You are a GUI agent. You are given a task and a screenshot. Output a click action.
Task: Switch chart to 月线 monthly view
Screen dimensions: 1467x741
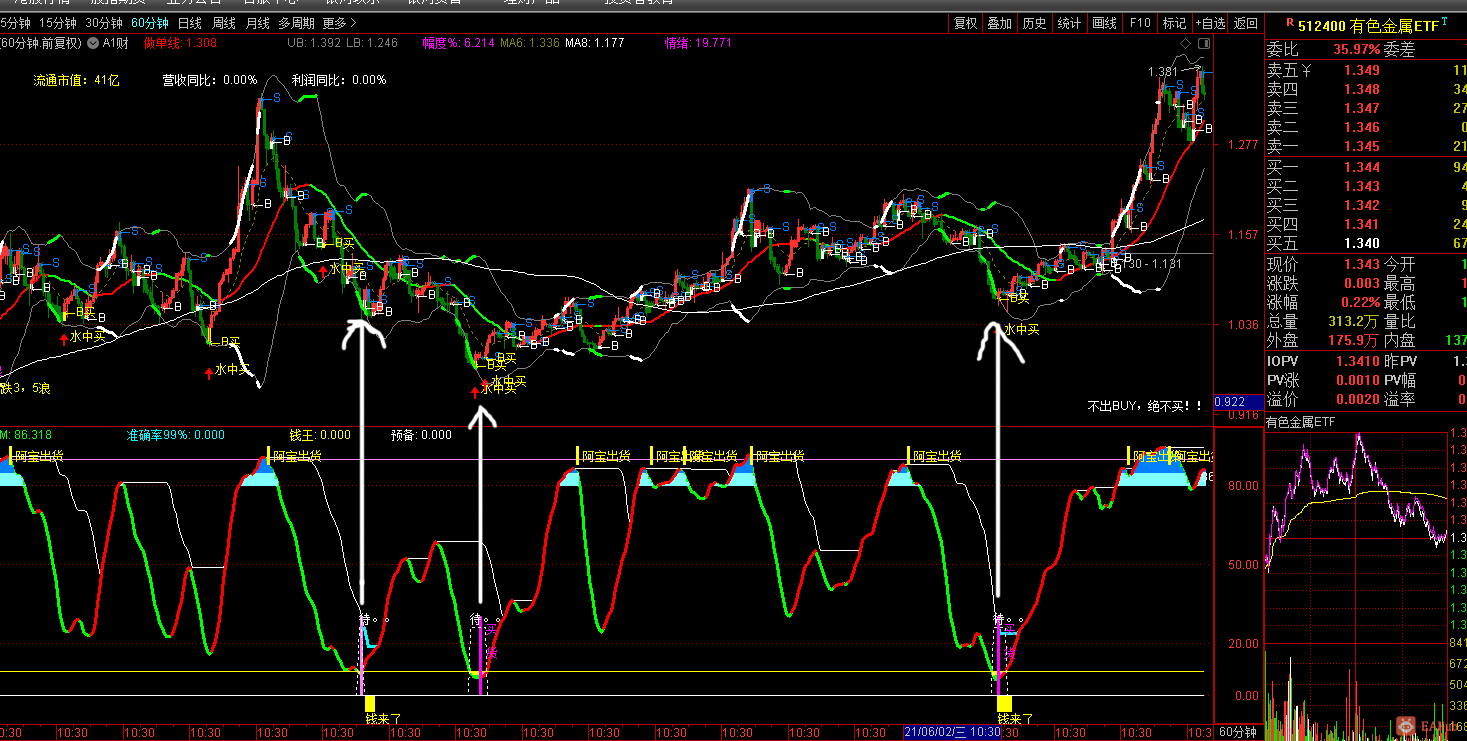click(x=258, y=23)
